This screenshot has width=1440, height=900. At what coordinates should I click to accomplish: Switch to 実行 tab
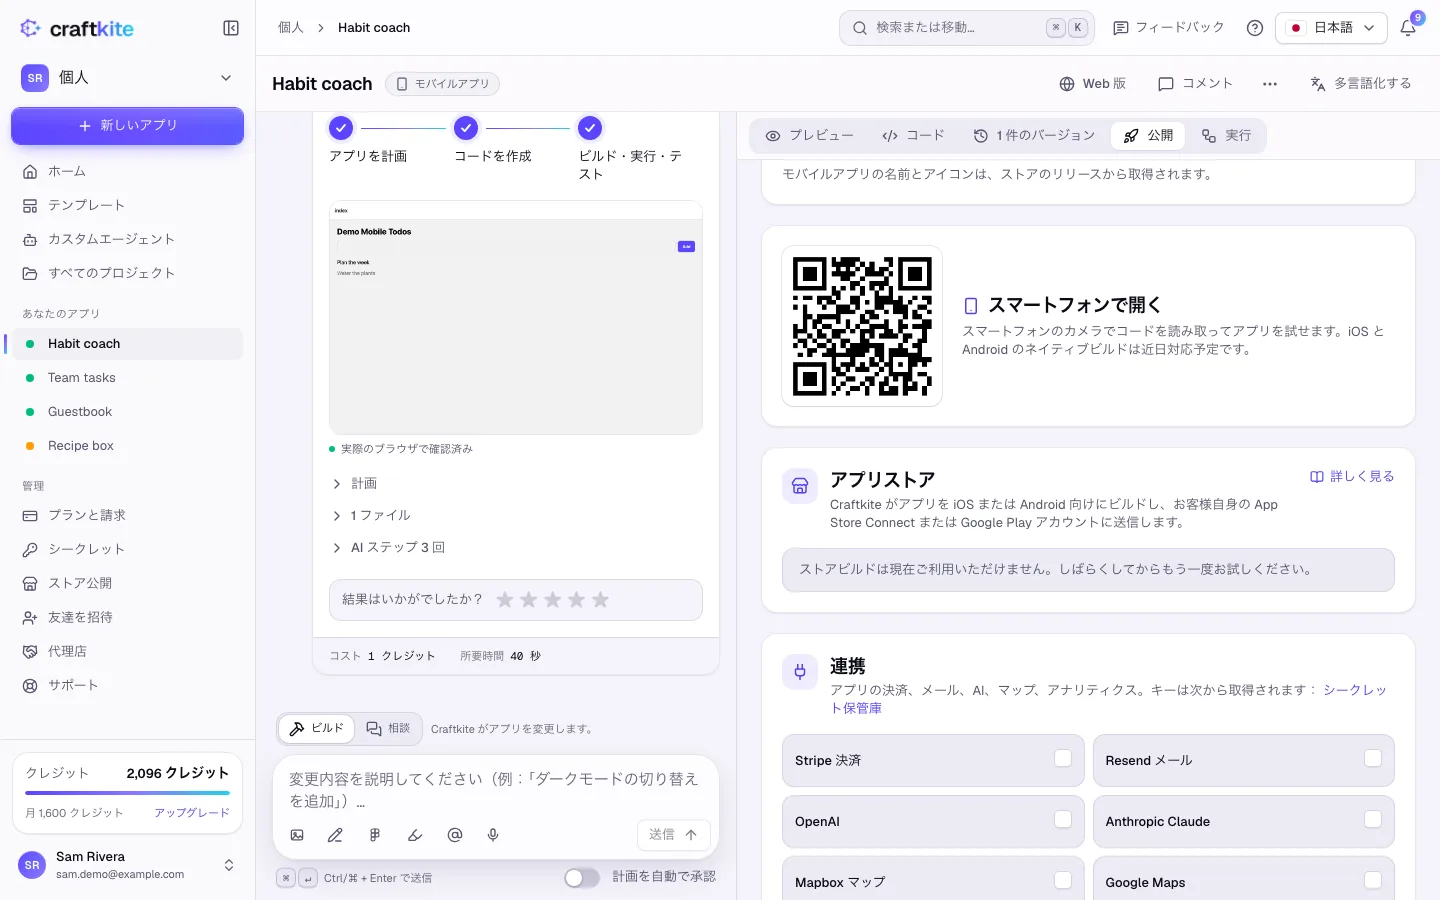(x=1226, y=135)
